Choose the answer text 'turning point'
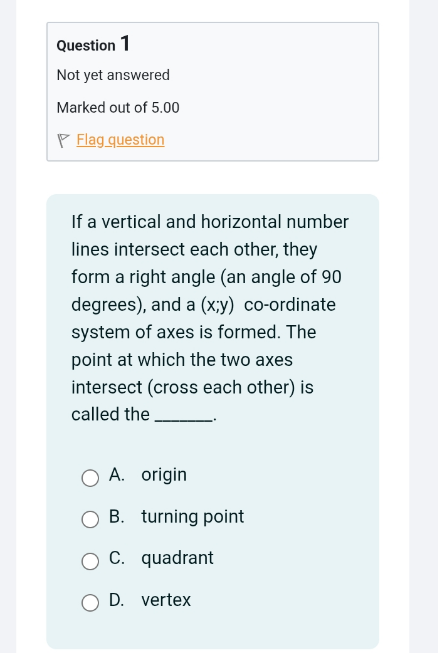 click(x=192, y=517)
